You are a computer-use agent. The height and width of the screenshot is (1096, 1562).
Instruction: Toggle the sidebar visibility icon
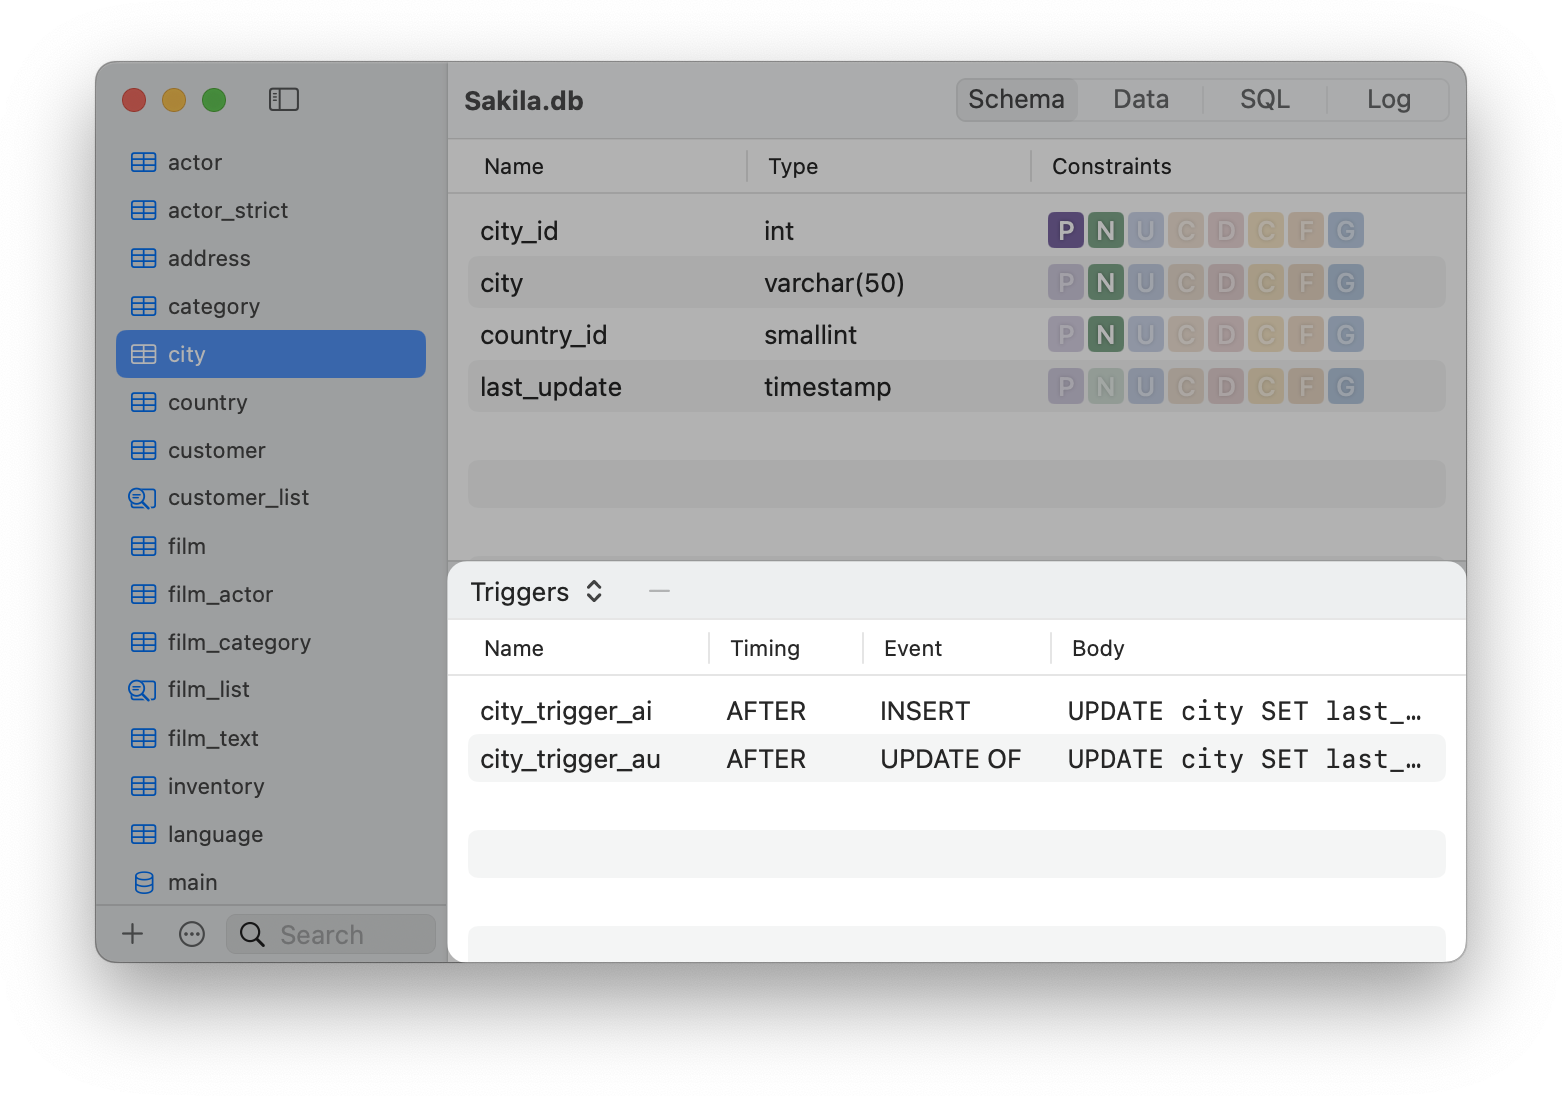pyautogui.click(x=284, y=99)
